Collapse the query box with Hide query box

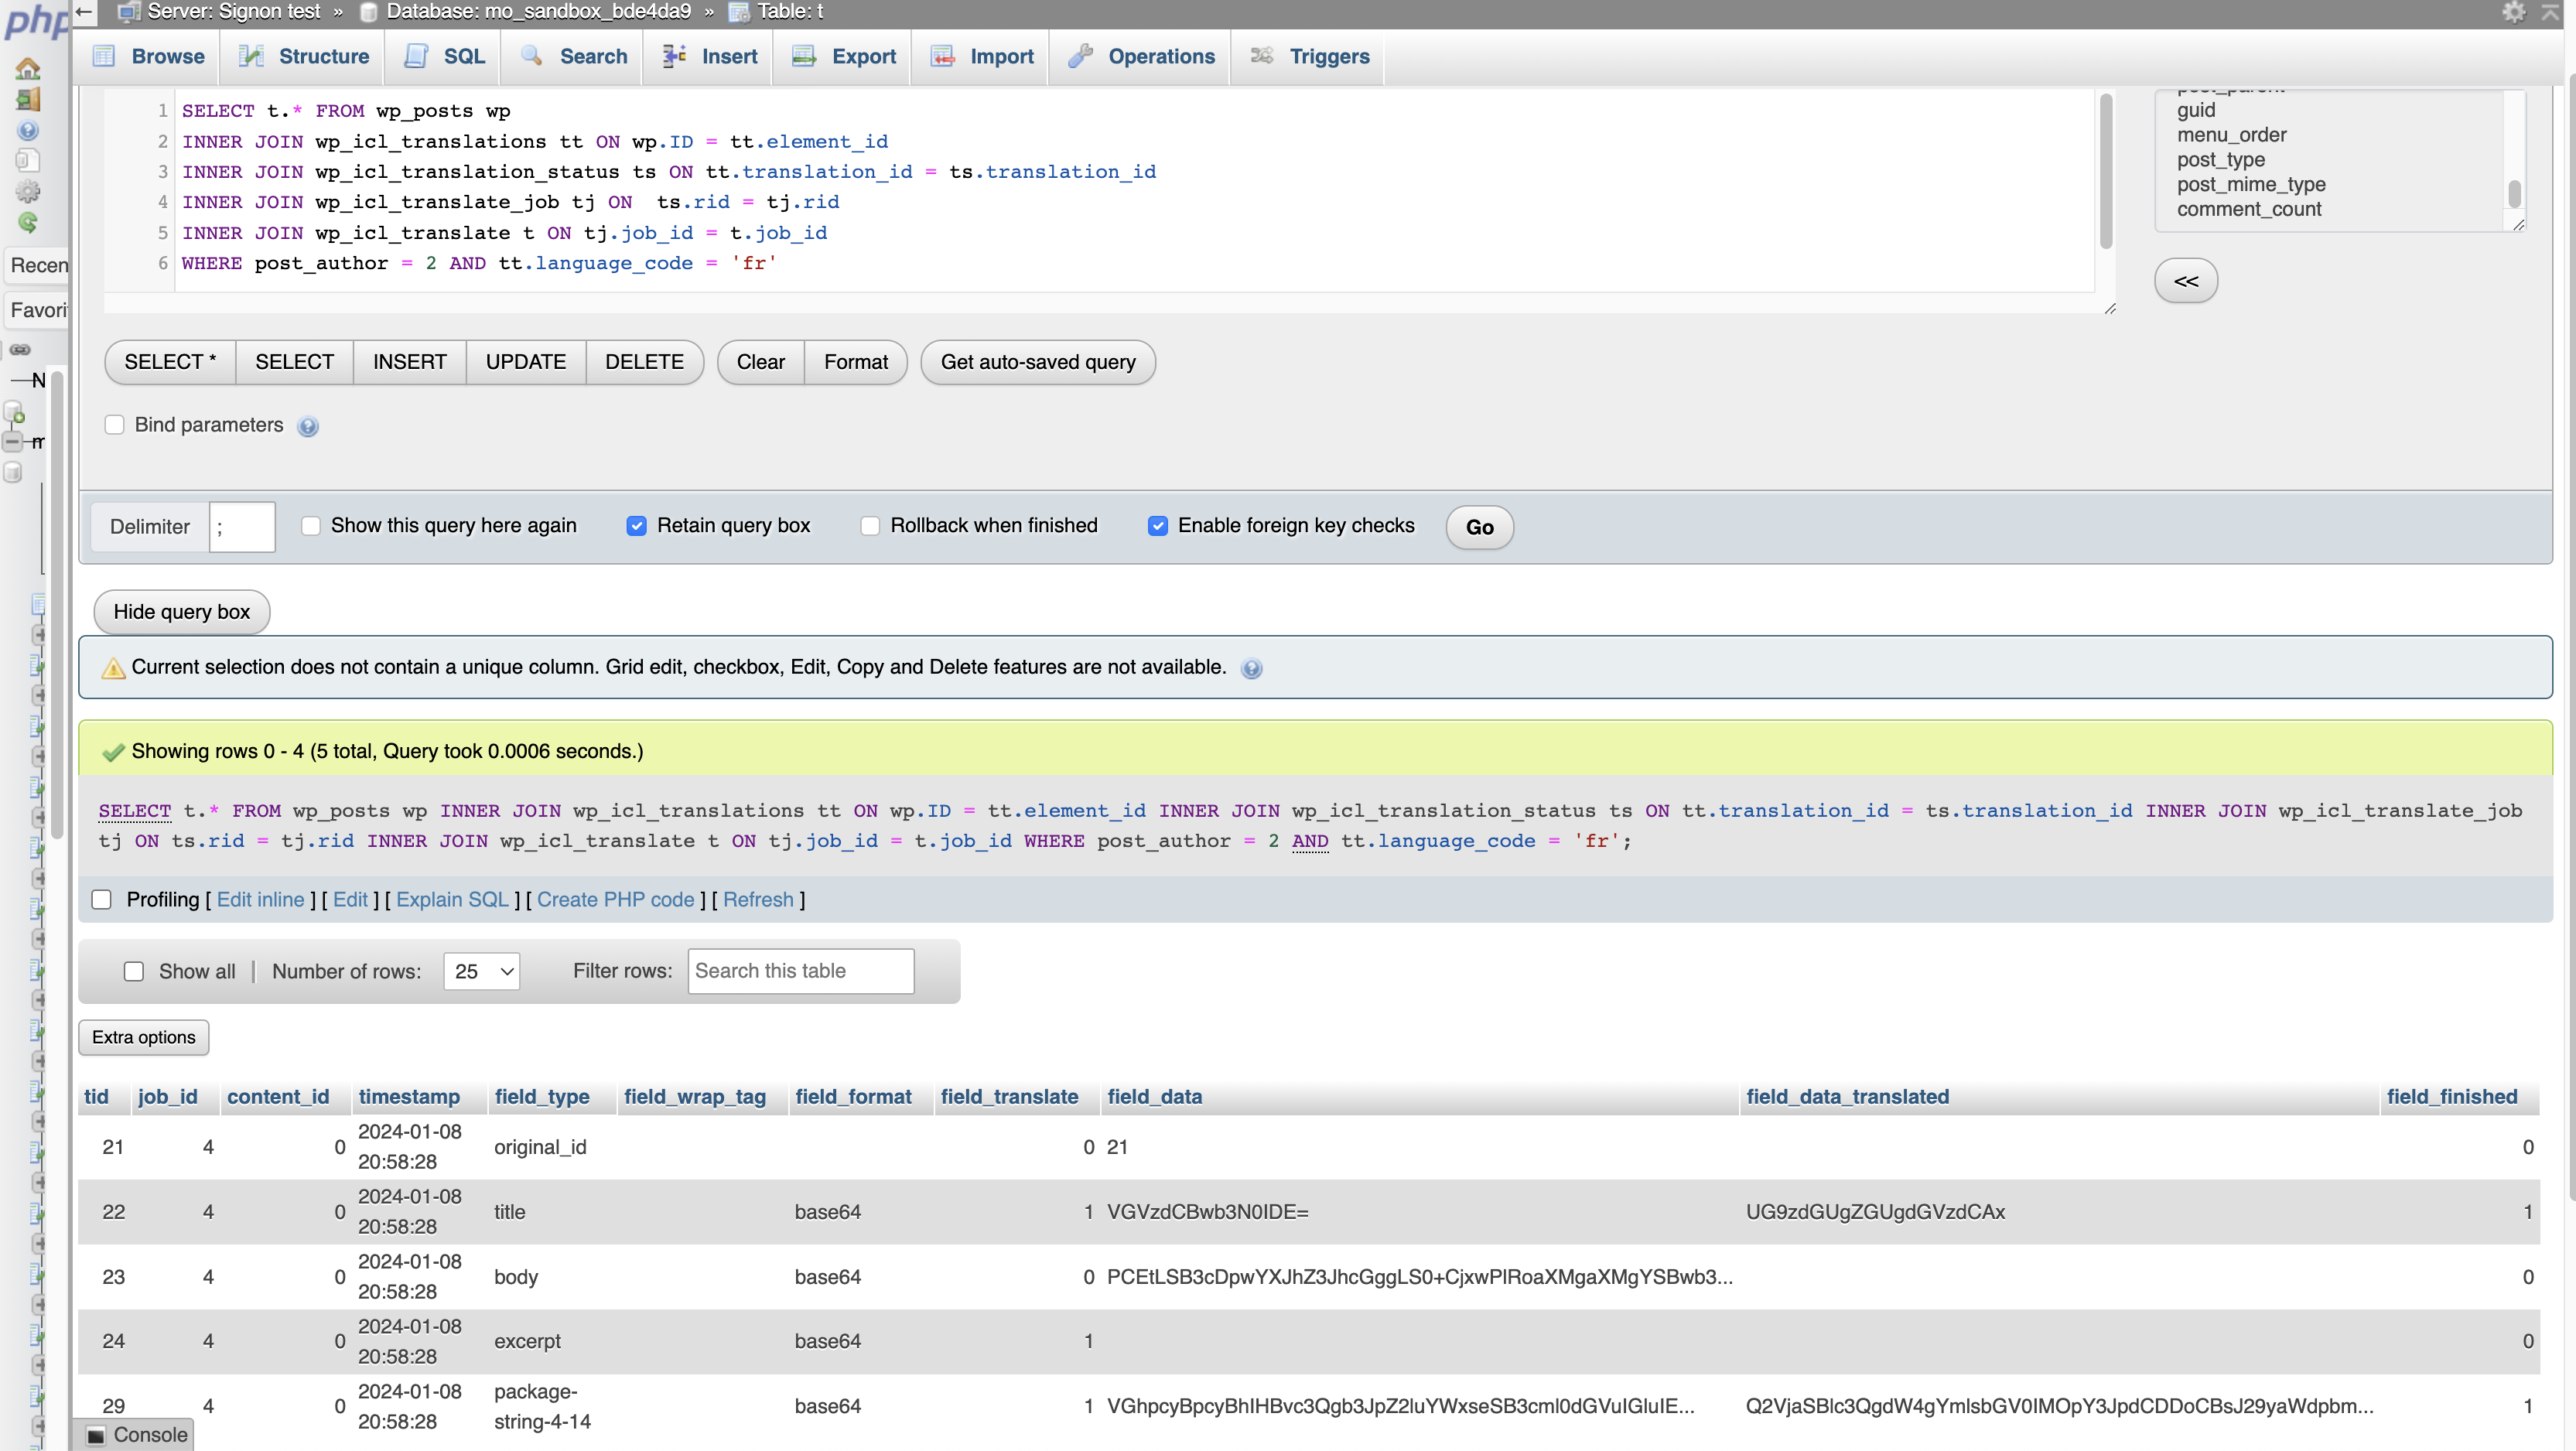click(x=182, y=612)
